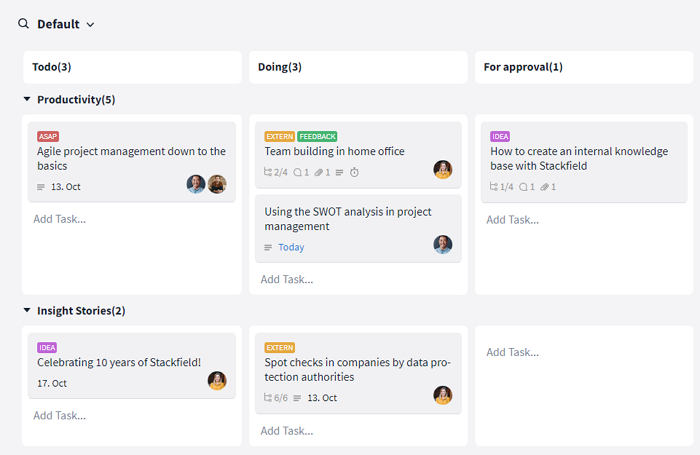Click subtask icon showing 2/4
This screenshot has height=455, width=700.
point(268,172)
